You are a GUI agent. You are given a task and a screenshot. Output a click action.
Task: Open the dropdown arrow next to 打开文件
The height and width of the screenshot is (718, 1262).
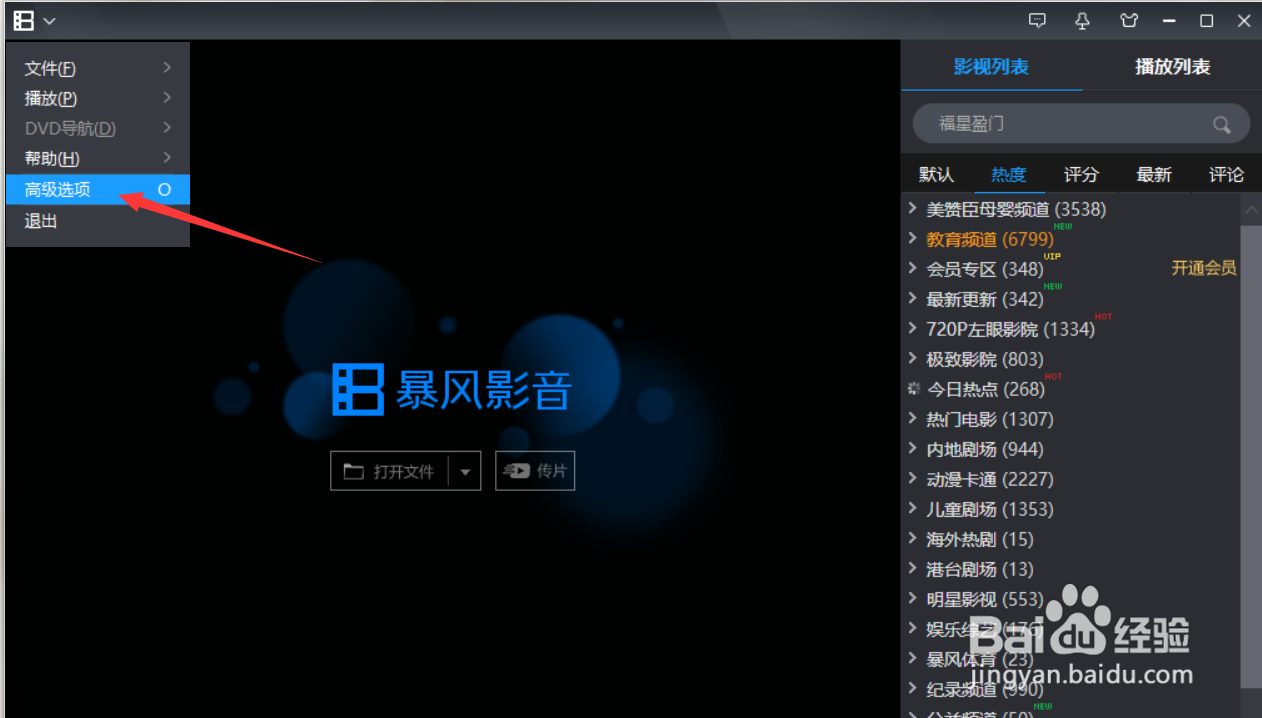click(465, 471)
